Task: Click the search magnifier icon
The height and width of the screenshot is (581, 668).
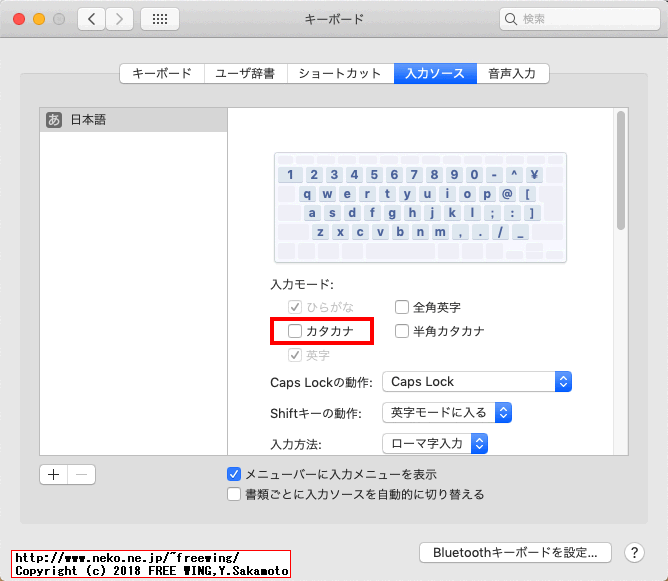Action: click(x=510, y=19)
